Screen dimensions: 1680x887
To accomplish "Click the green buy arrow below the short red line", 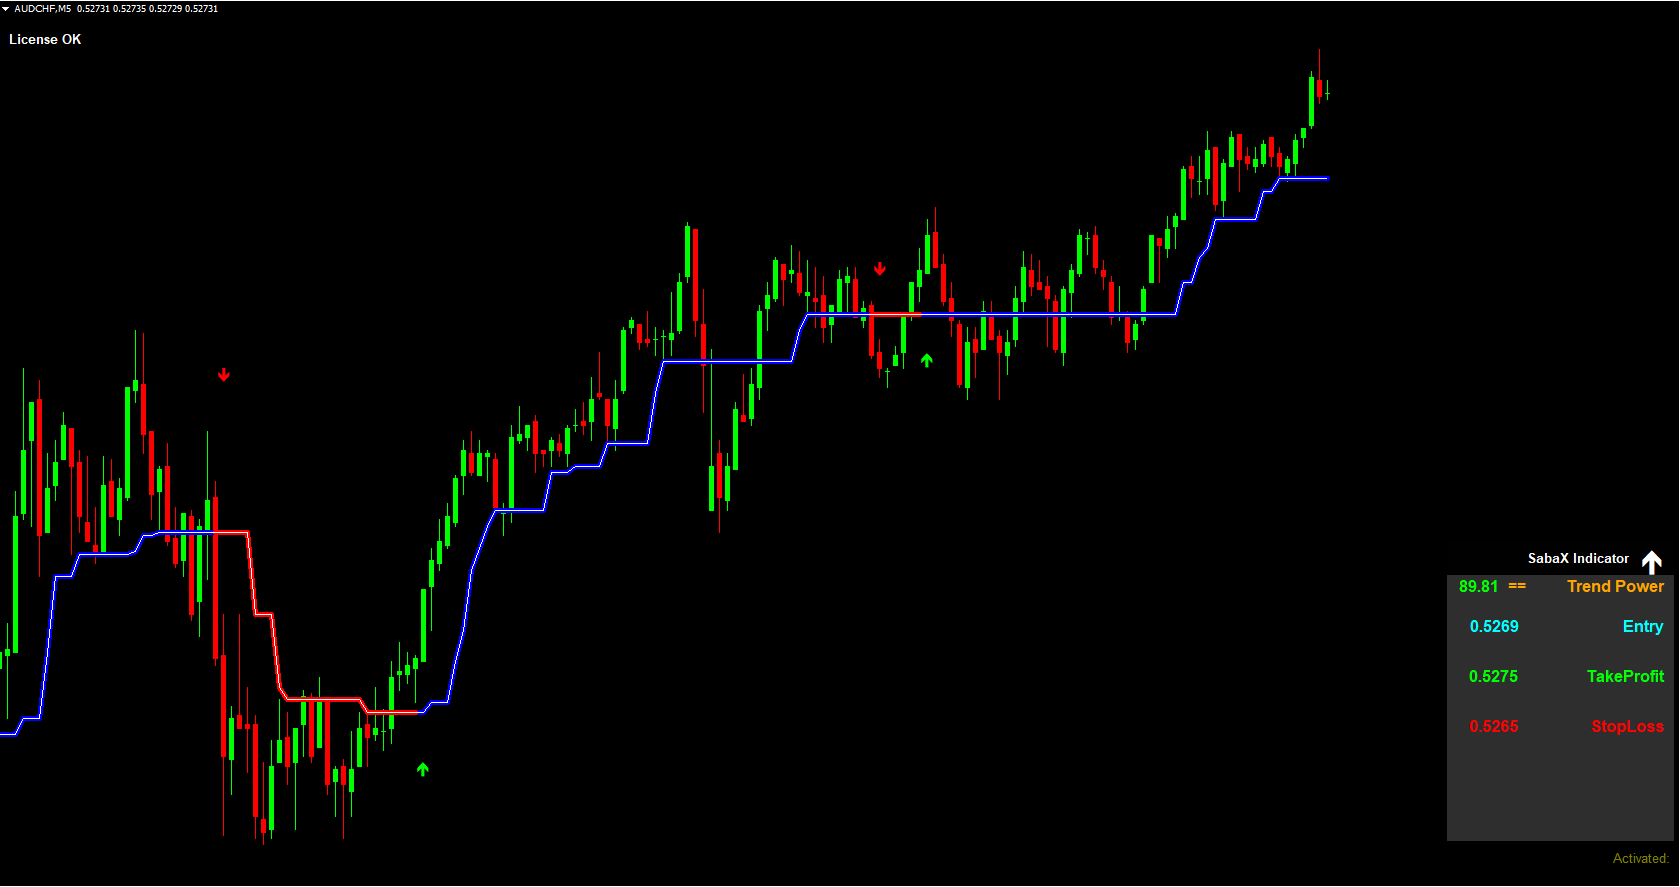I will [927, 360].
